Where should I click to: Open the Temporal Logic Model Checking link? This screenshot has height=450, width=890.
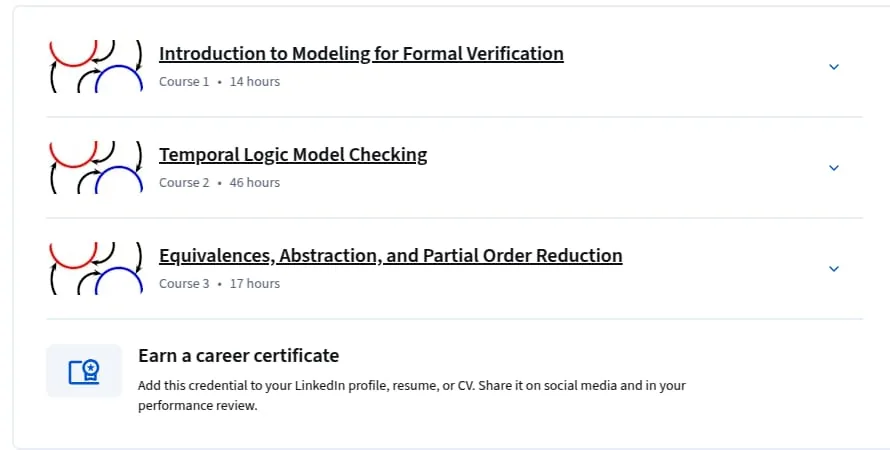293,154
